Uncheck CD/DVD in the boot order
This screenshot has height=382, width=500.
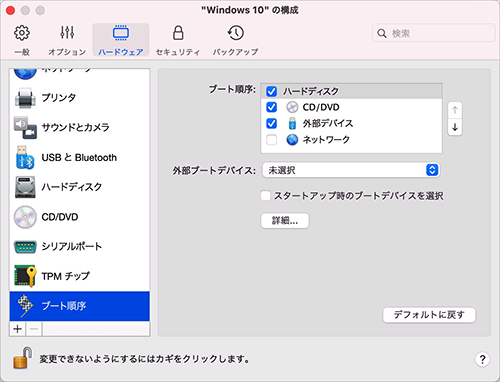point(271,107)
